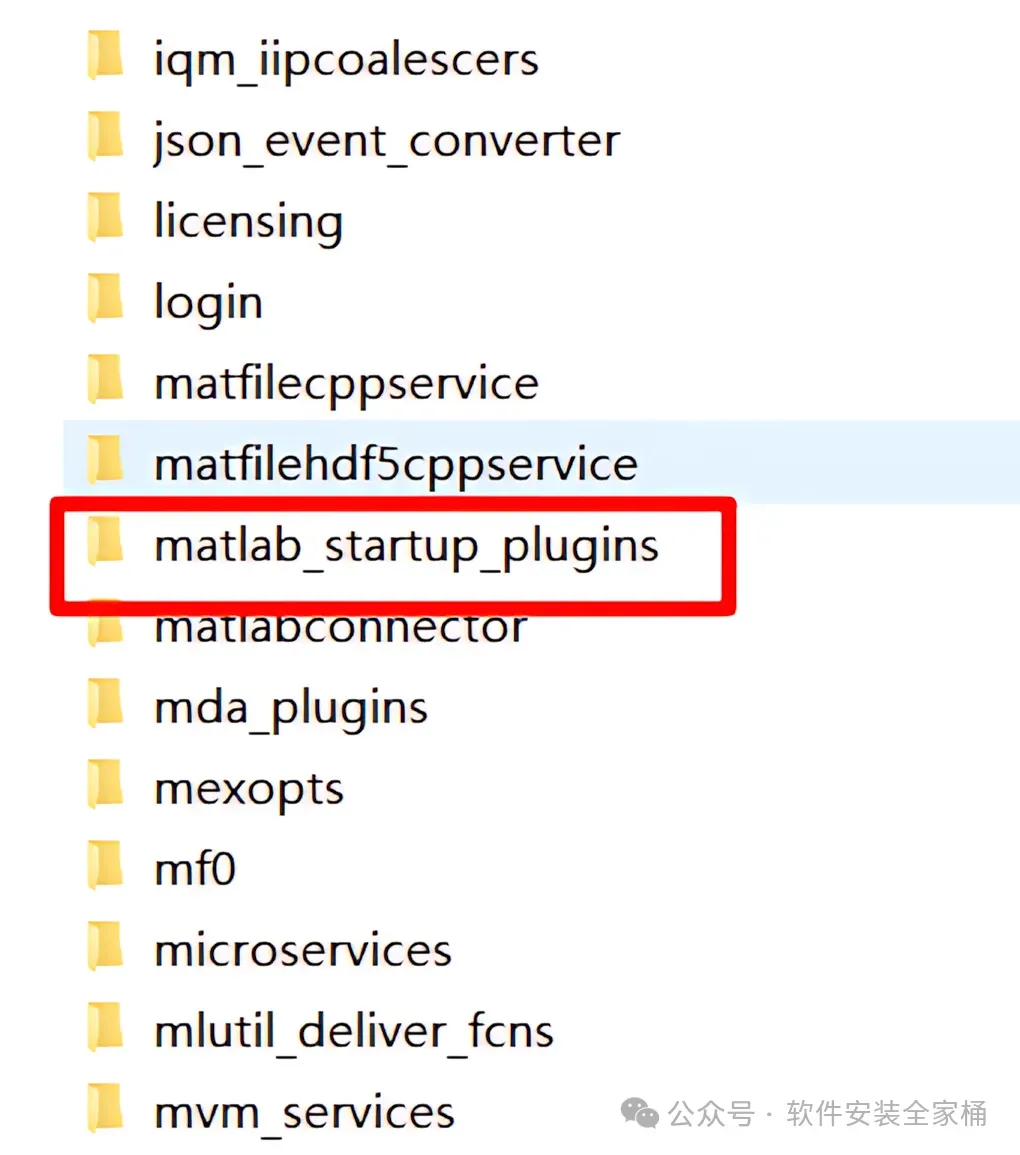Image resolution: width=1020 pixels, height=1155 pixels.
Task: Click the matfilecppservice folder icon
Action: point(105,379)
